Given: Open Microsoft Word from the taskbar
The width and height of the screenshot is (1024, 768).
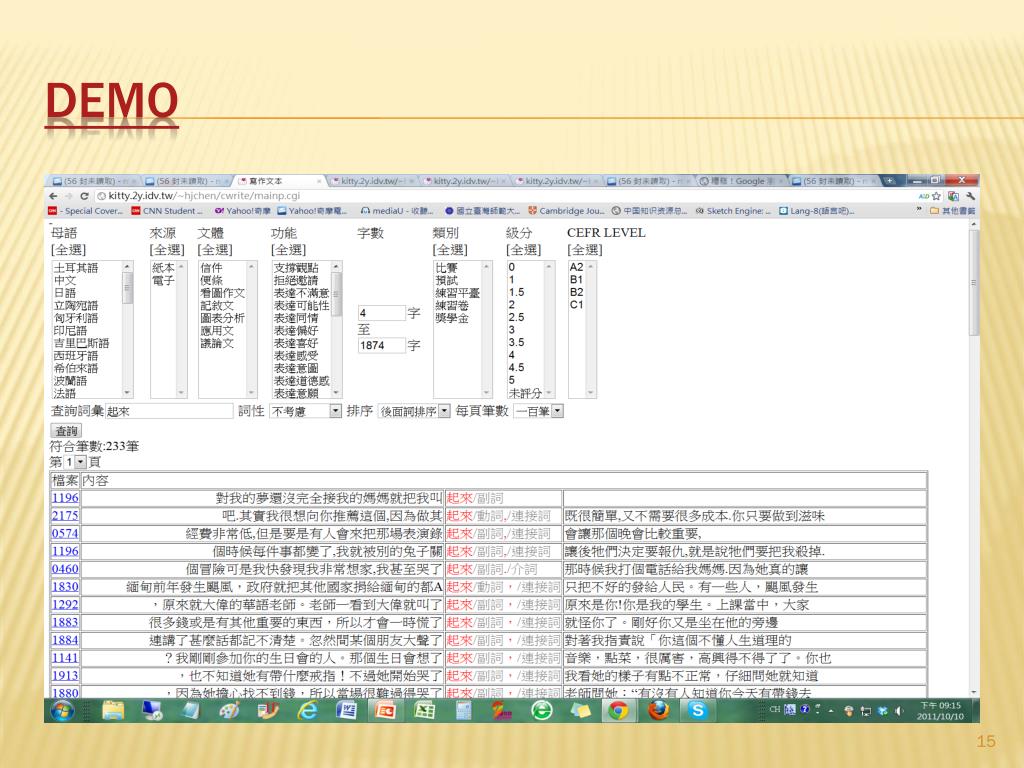Looking at the screenshot, I should [346, 711].
